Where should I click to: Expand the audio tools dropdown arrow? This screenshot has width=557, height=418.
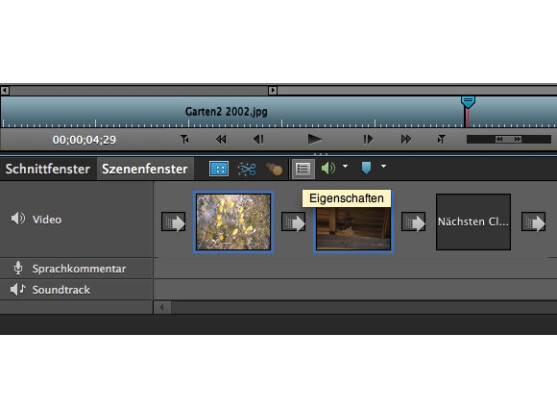click(345, 166)
